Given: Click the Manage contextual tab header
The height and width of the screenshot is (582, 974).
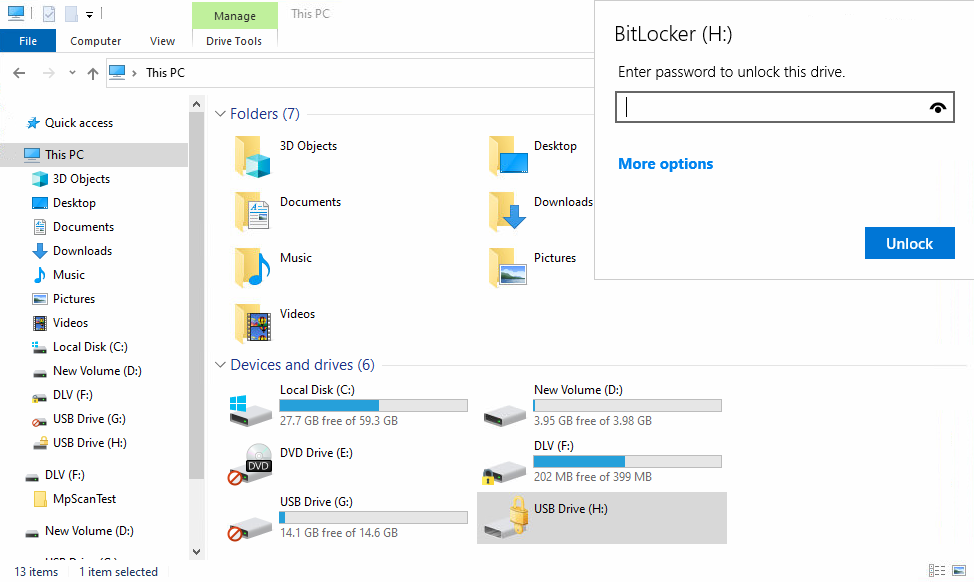Looking at the screenshot, I should click(x=235, y=16).
